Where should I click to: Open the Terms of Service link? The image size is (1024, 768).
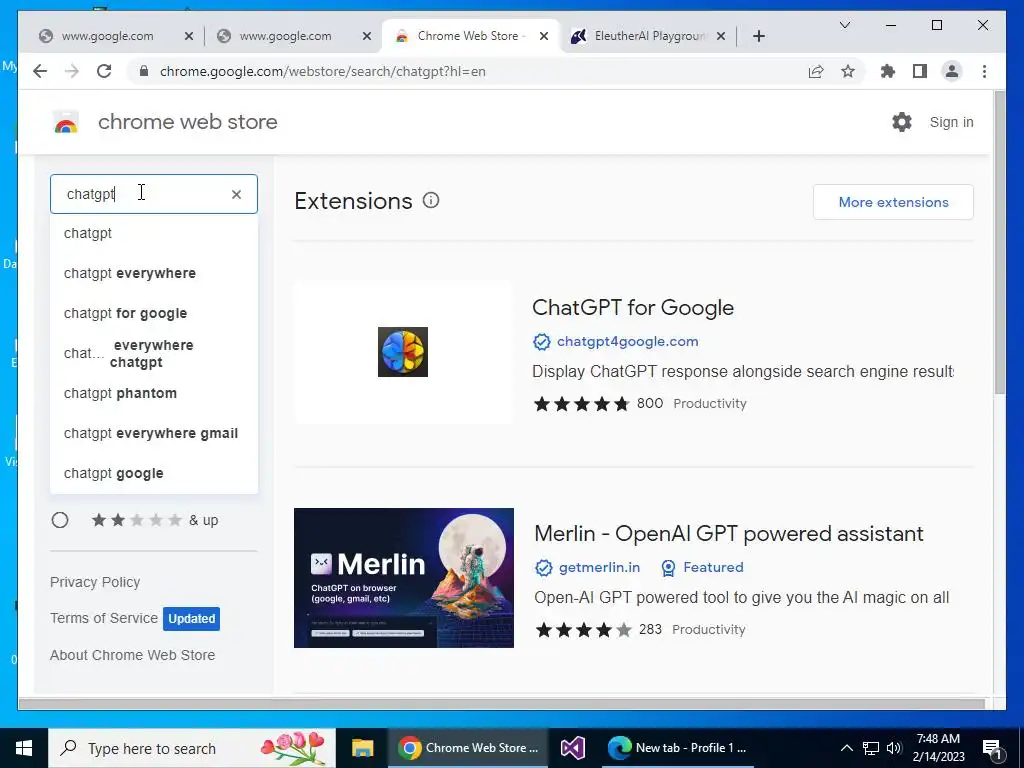tap(104, 618)
